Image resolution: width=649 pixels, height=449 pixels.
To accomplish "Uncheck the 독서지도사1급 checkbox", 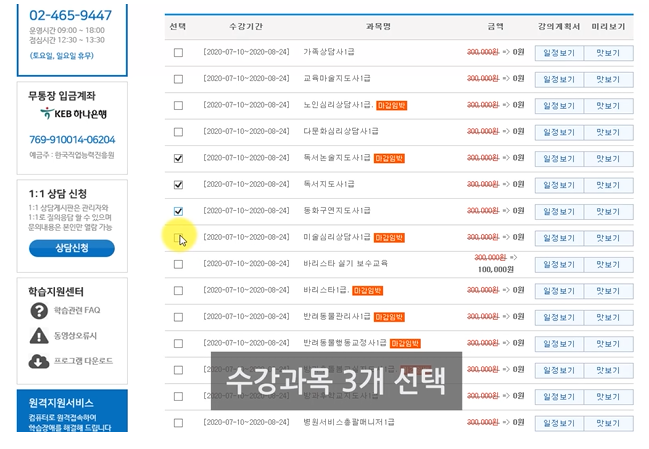I will pyautogui.click(x=178, y=185).
